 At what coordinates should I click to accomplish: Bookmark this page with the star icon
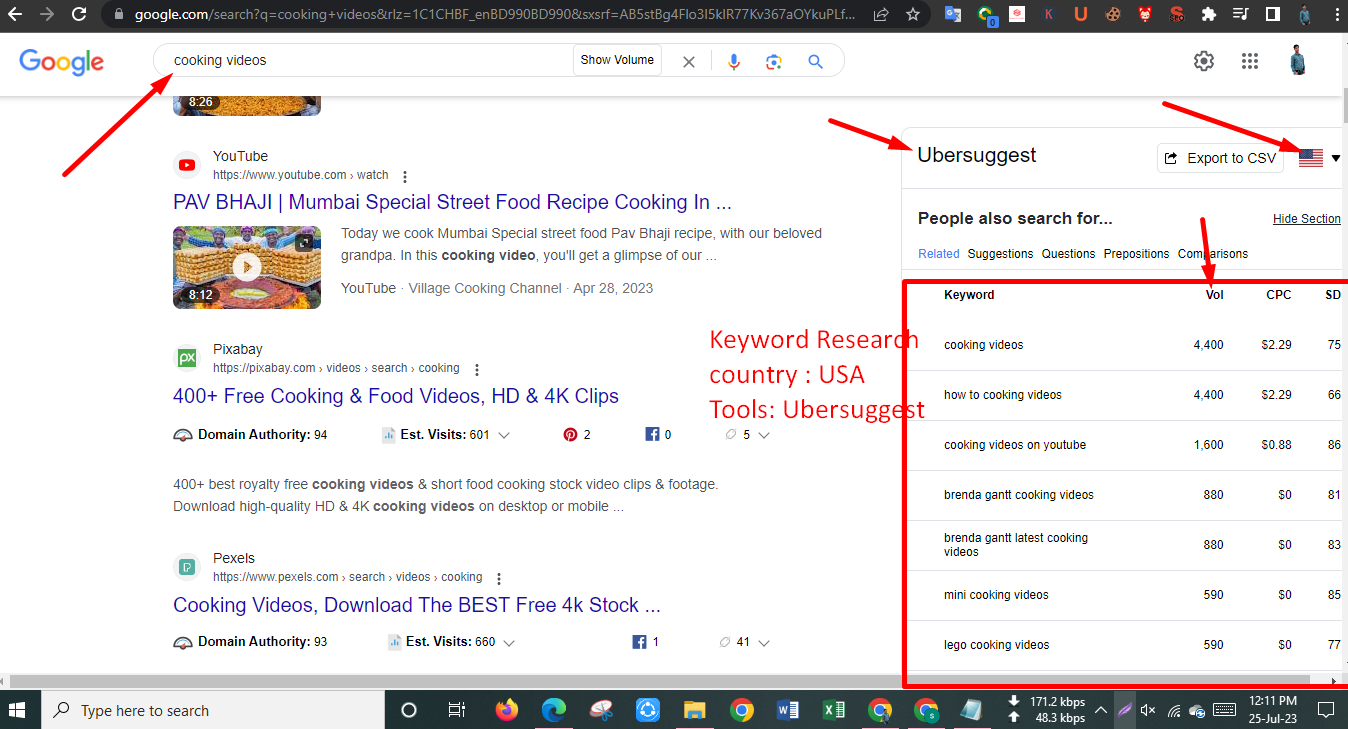912,15
